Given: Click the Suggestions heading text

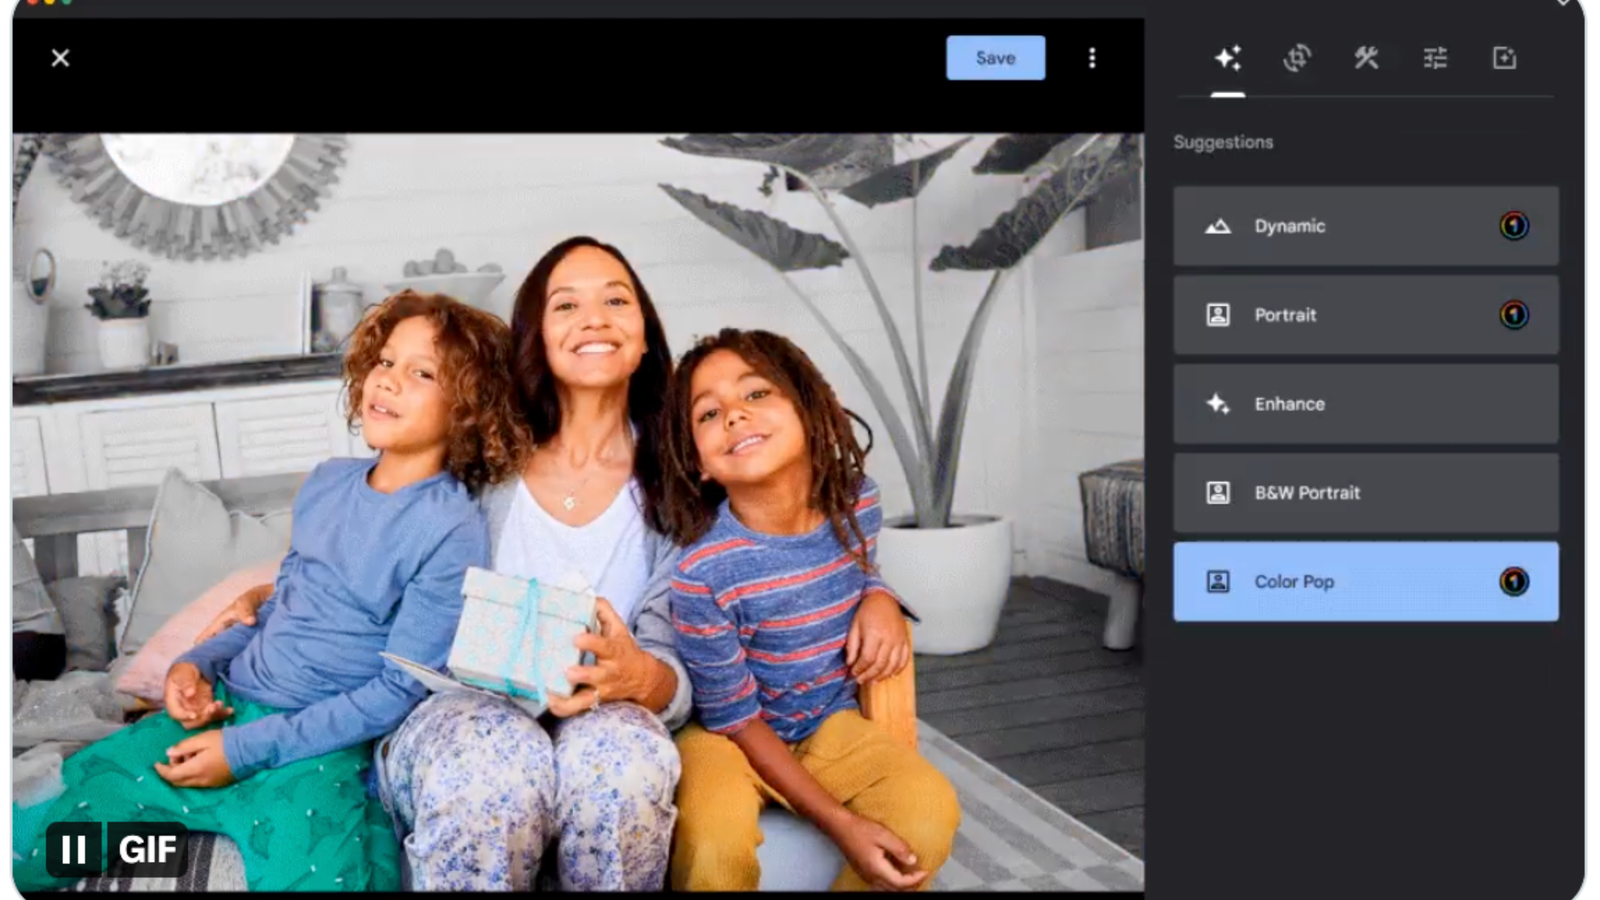Looking at the screenshot, I should point(1223,142).
